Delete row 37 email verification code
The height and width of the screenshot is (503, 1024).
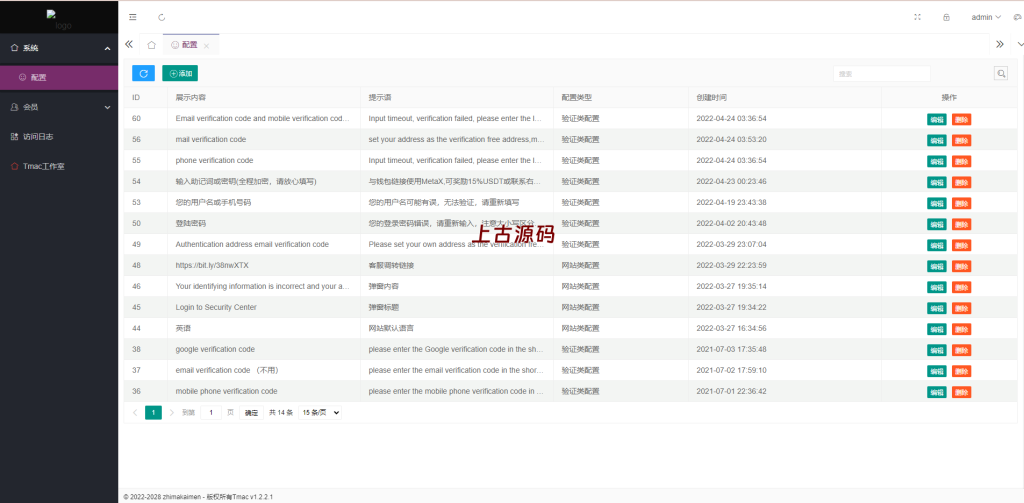[961, 371]
